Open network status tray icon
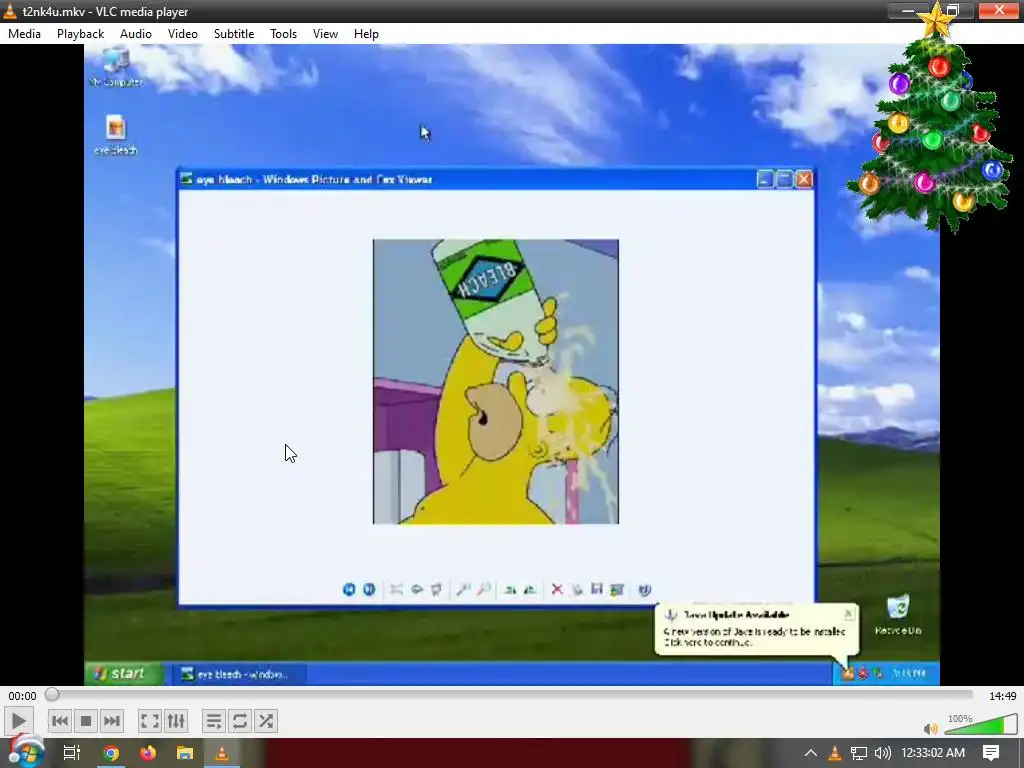The image size is (1024, 768). coord(859,753)
